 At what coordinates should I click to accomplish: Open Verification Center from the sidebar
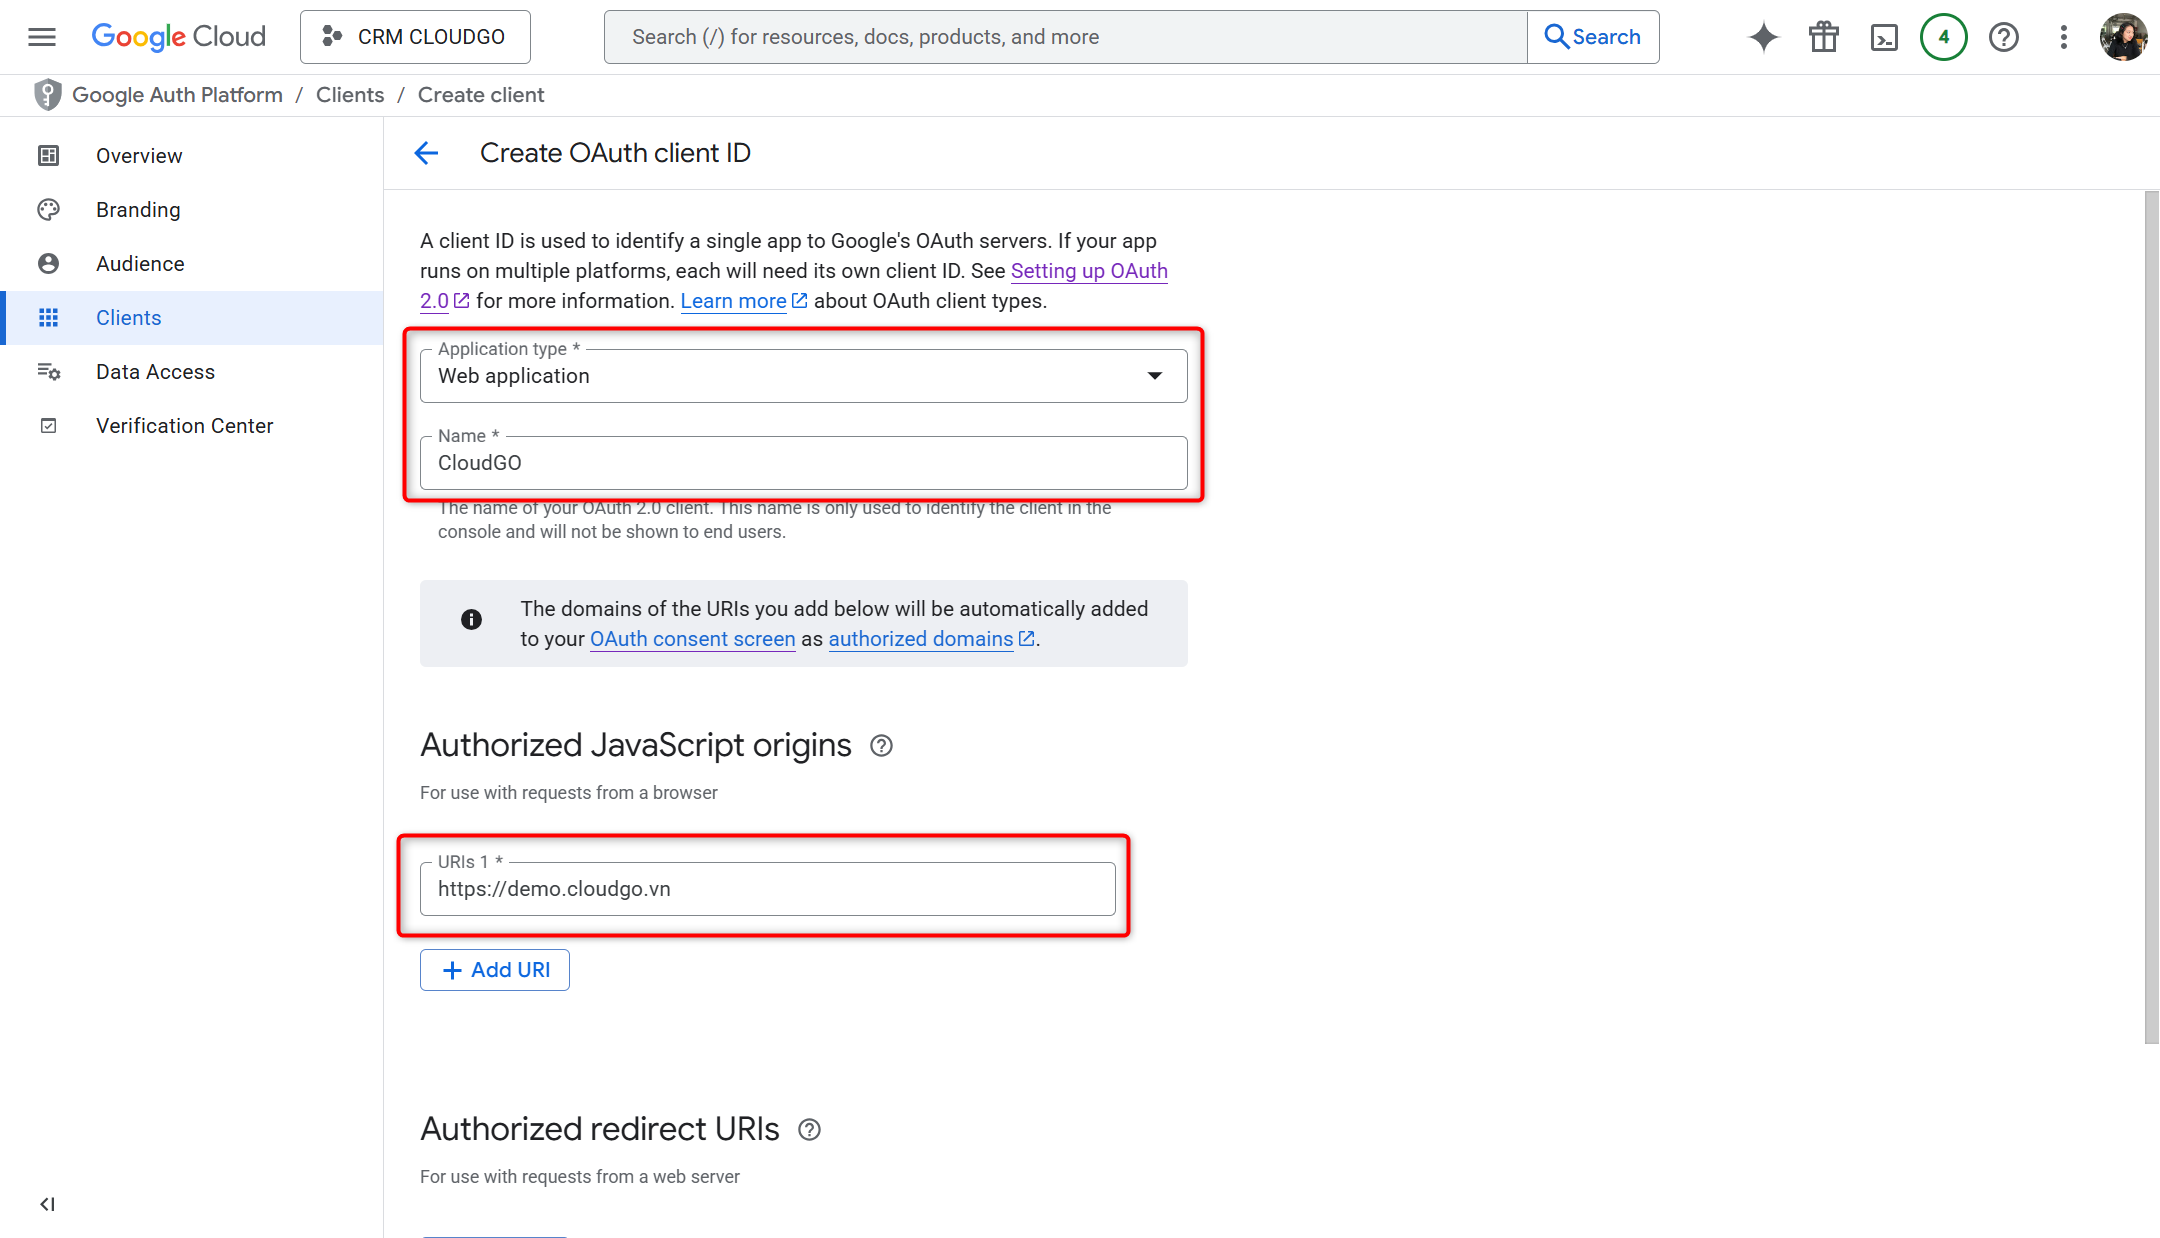point(184,425)
